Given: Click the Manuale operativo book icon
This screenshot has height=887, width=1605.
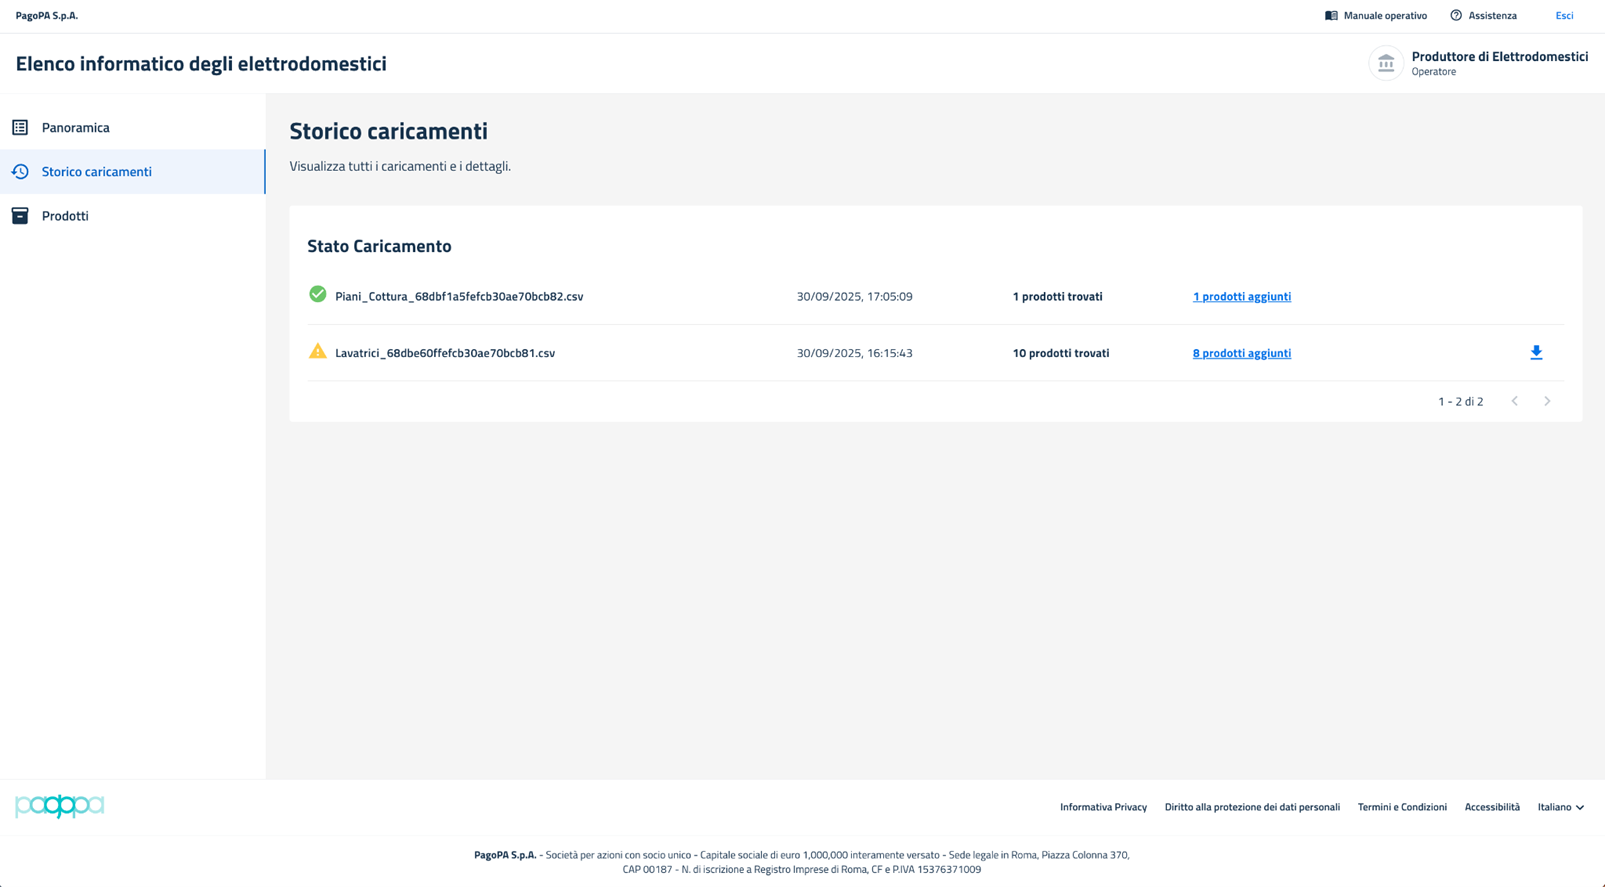Looking at the screenshot, I should [x=1331, y=16].
